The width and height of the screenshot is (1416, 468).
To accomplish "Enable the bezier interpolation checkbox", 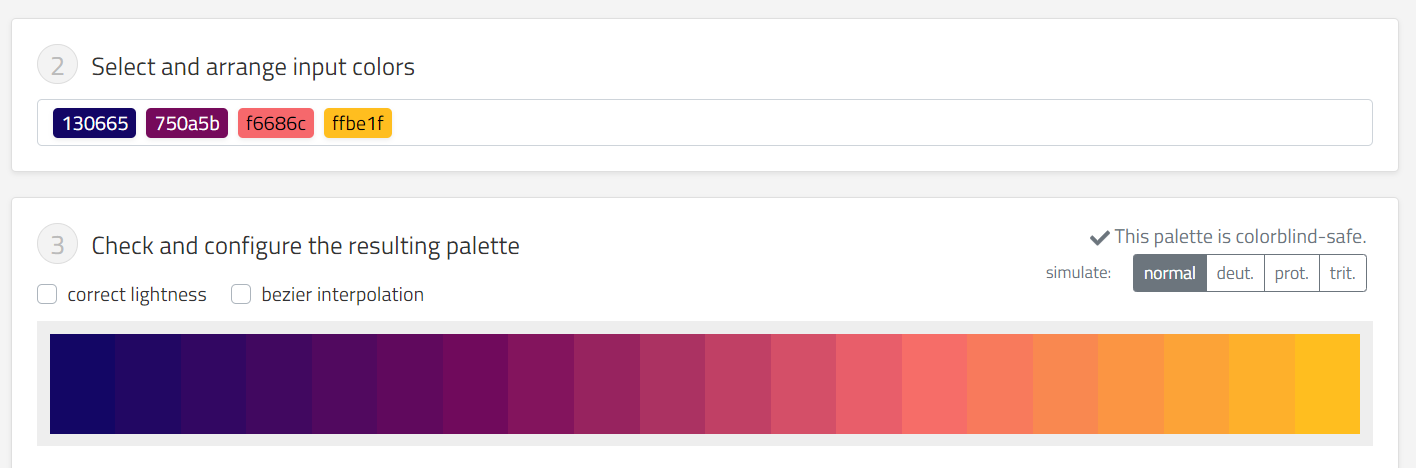I will click(x=241, y=294).
